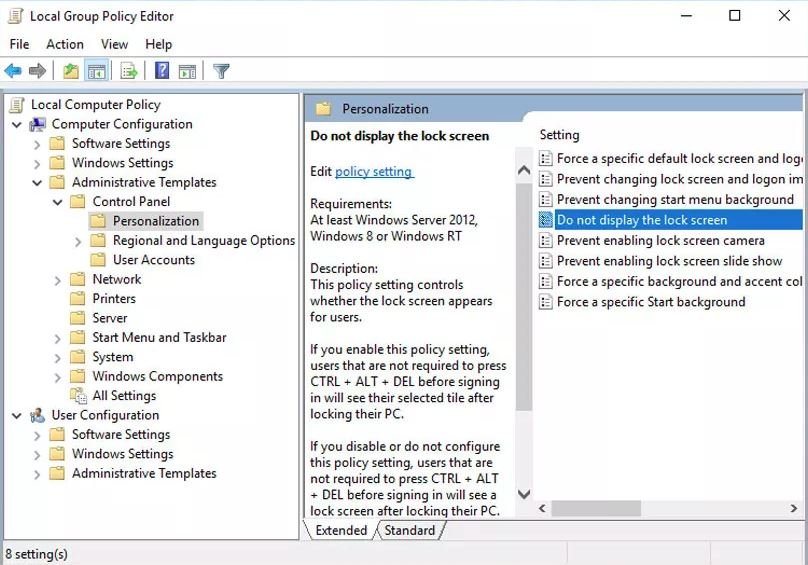
Task: Click the Up One Level folder icon
Action: [71, 71]
